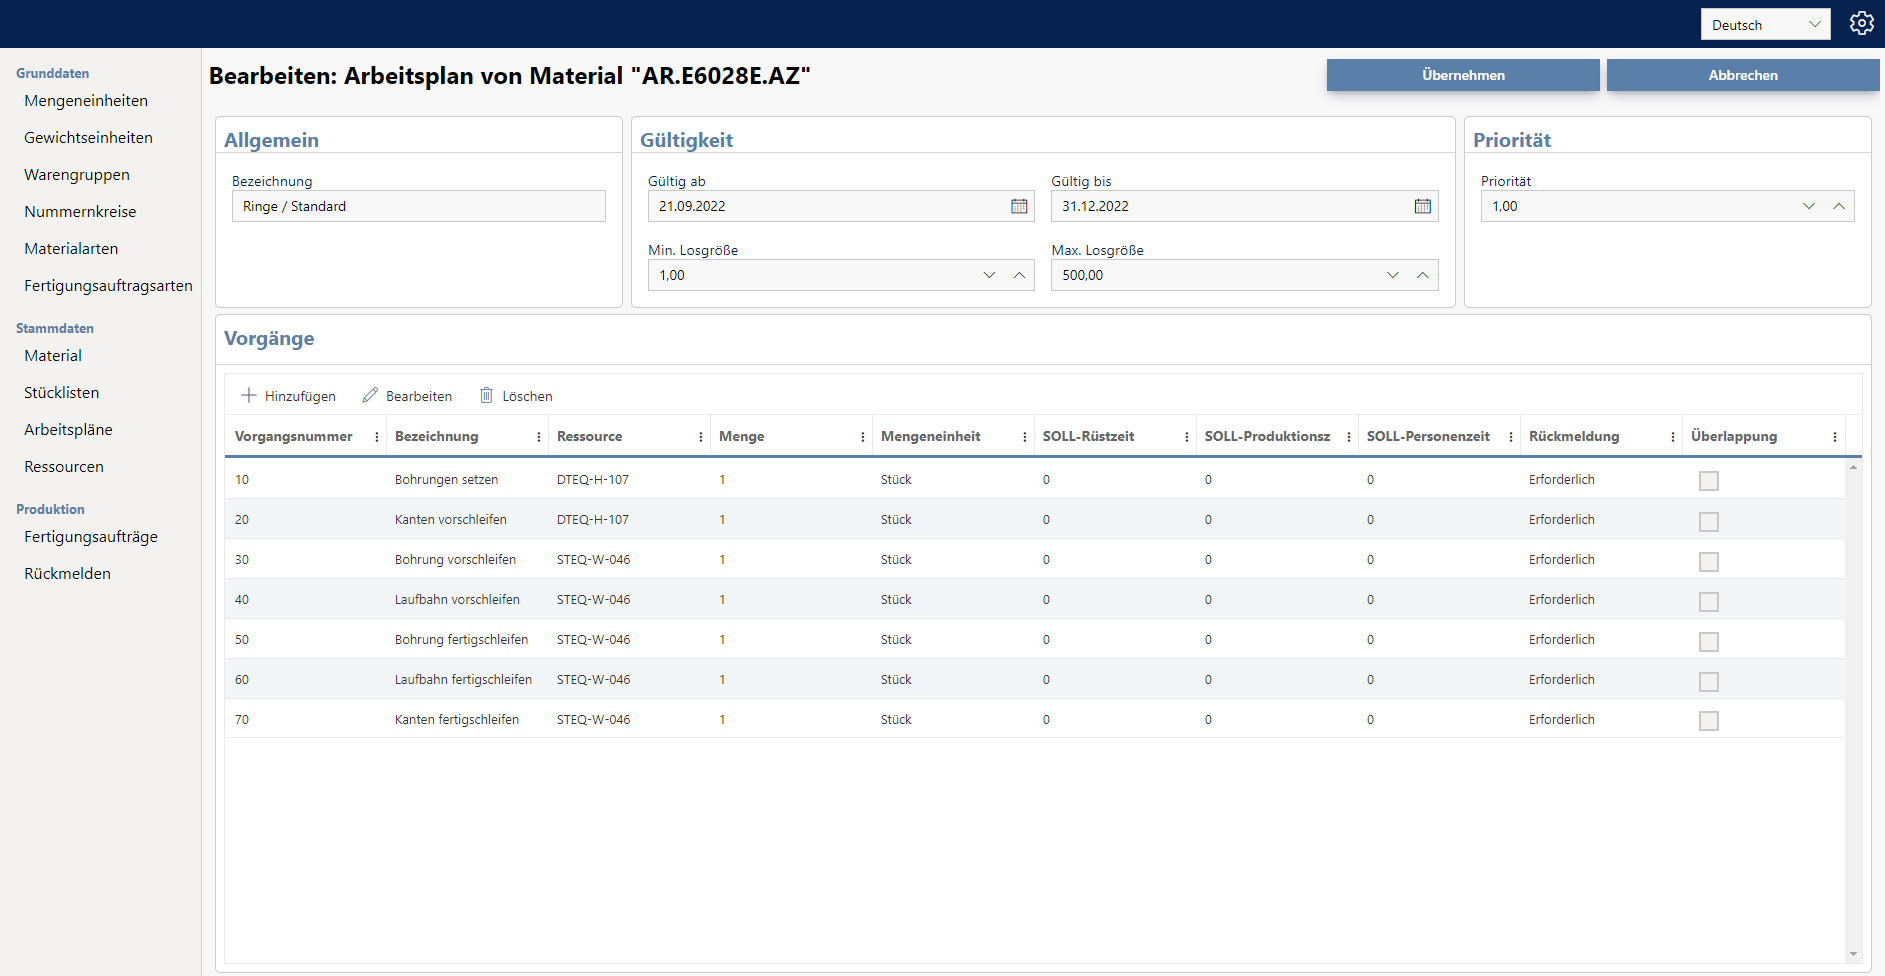Image resolution: width=1885 pixels, height=976 pixels.
Task: Increase Max. Losgröße with up chevron
Action: (x=1422, y=275)
